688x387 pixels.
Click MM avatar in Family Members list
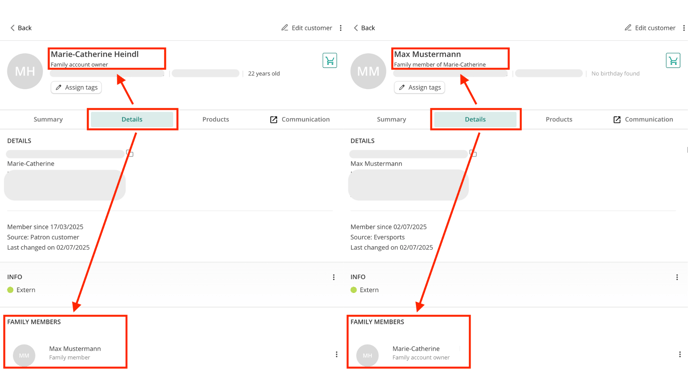[24, 355]
